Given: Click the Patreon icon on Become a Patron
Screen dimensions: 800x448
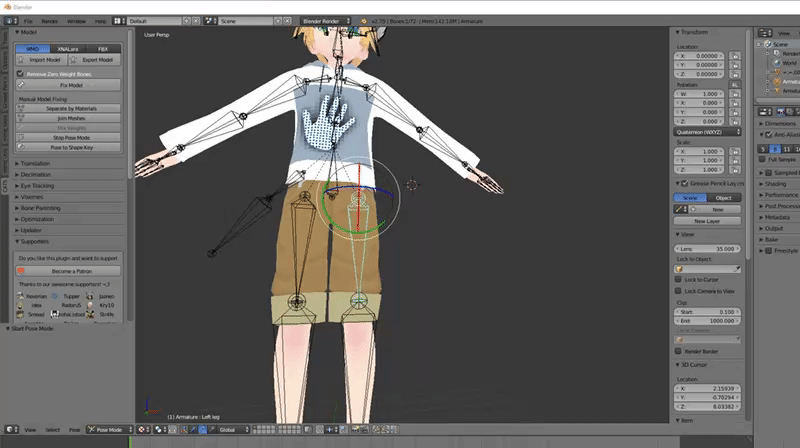Looking at the screenshot, I should click(x=21, y=271).
